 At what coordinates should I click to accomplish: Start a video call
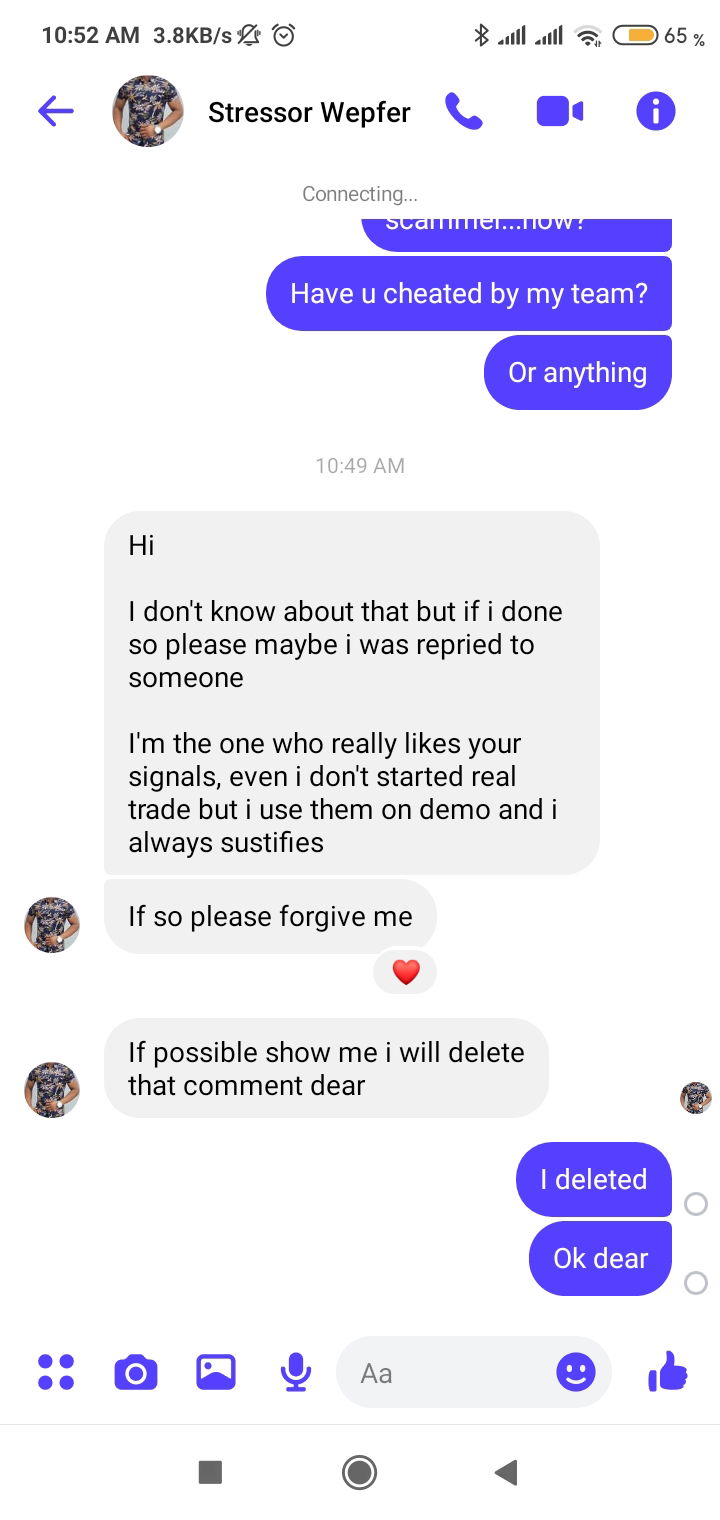(x=560, y=111)
